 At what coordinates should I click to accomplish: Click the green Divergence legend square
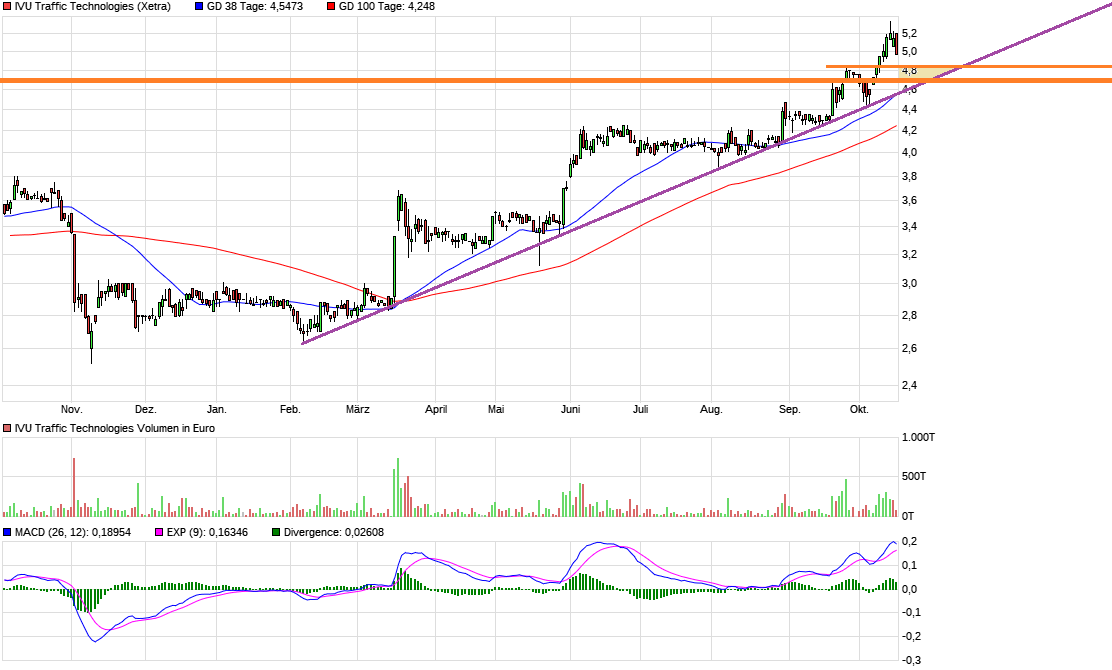tap(276, 532)
